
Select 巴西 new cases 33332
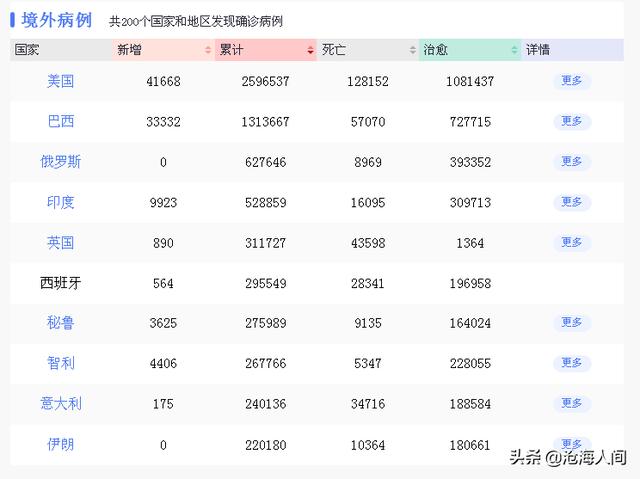[x=163, y=122]
